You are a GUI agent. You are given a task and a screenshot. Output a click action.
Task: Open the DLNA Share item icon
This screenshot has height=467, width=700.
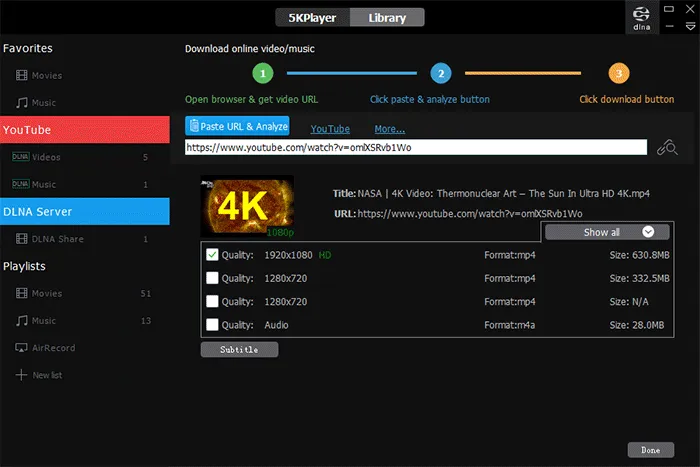[x=21, y=239]
